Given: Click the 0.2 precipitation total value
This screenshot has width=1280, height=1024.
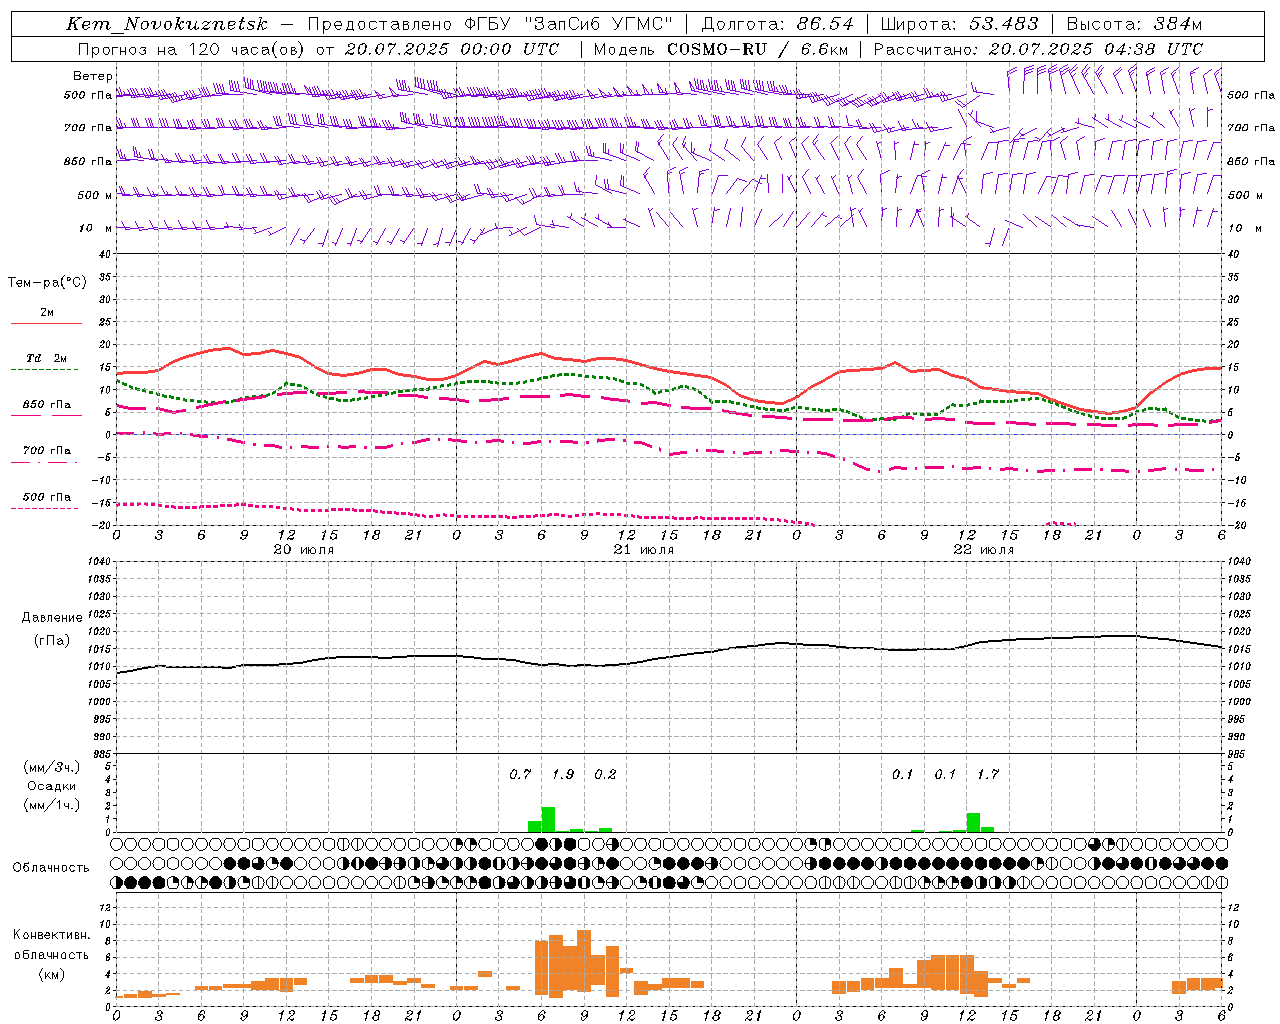Looking at the screenshot, I should point(605,774).
